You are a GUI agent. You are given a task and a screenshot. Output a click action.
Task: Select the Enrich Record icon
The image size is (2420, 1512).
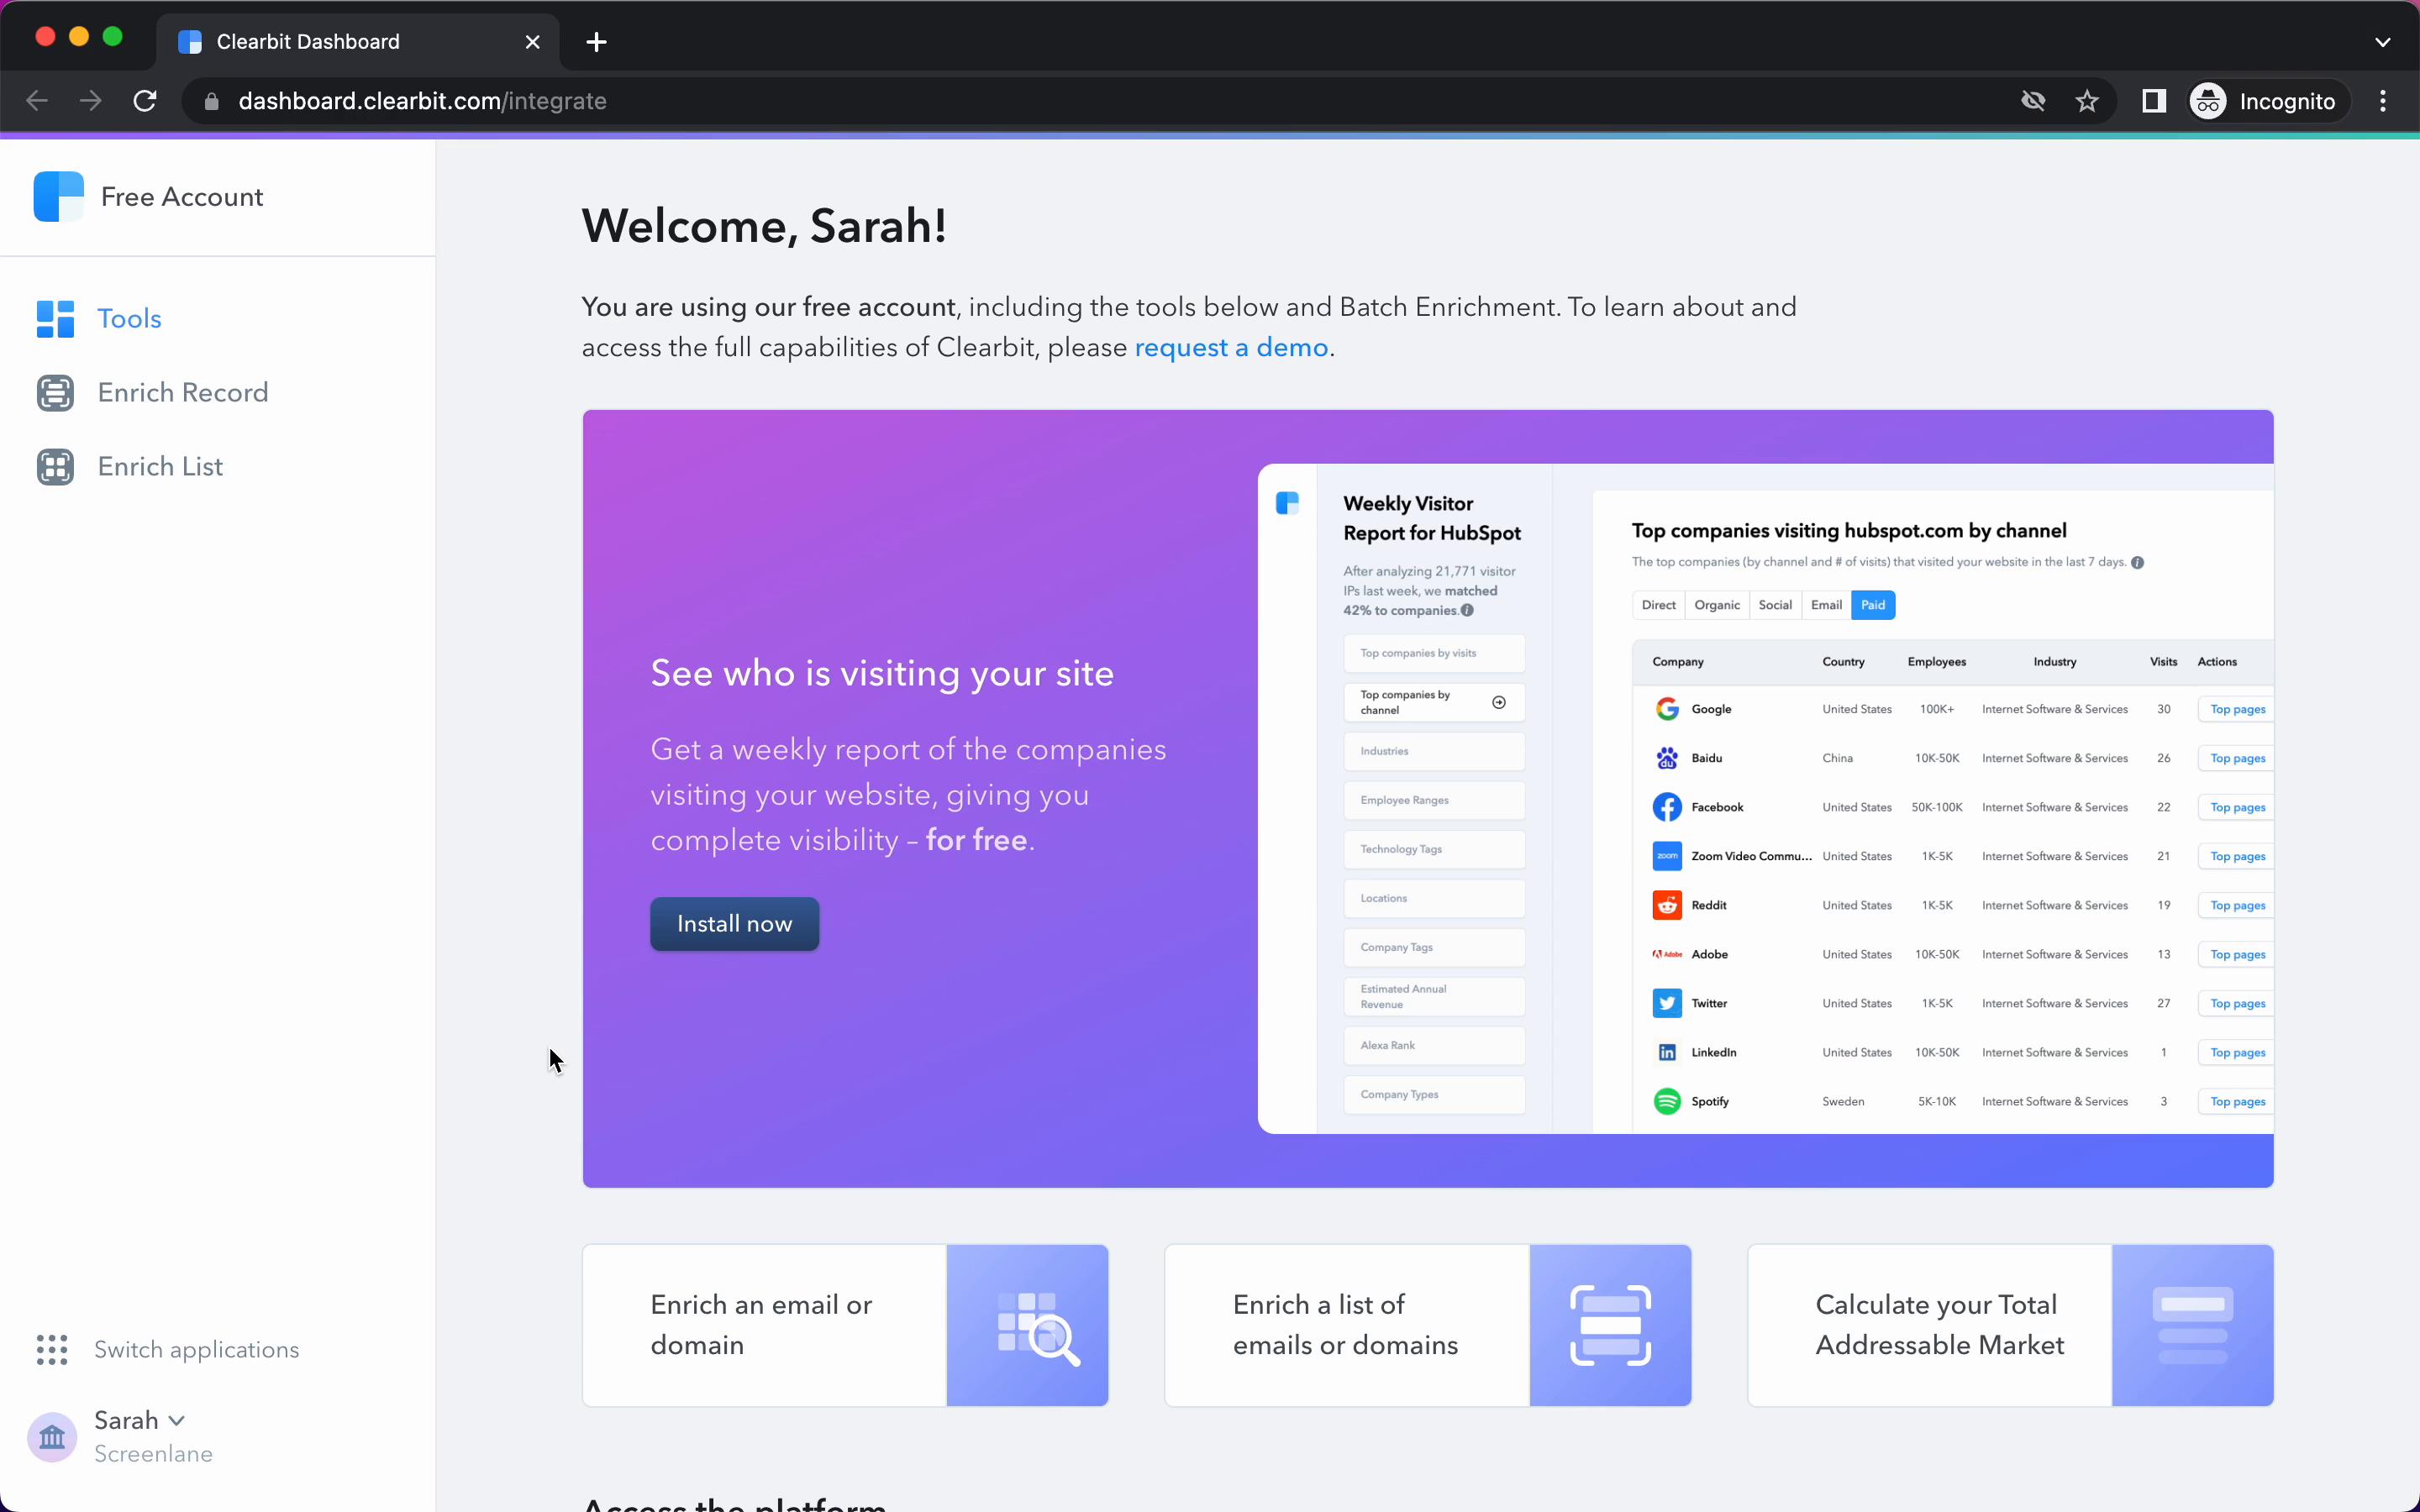point(54,392)
